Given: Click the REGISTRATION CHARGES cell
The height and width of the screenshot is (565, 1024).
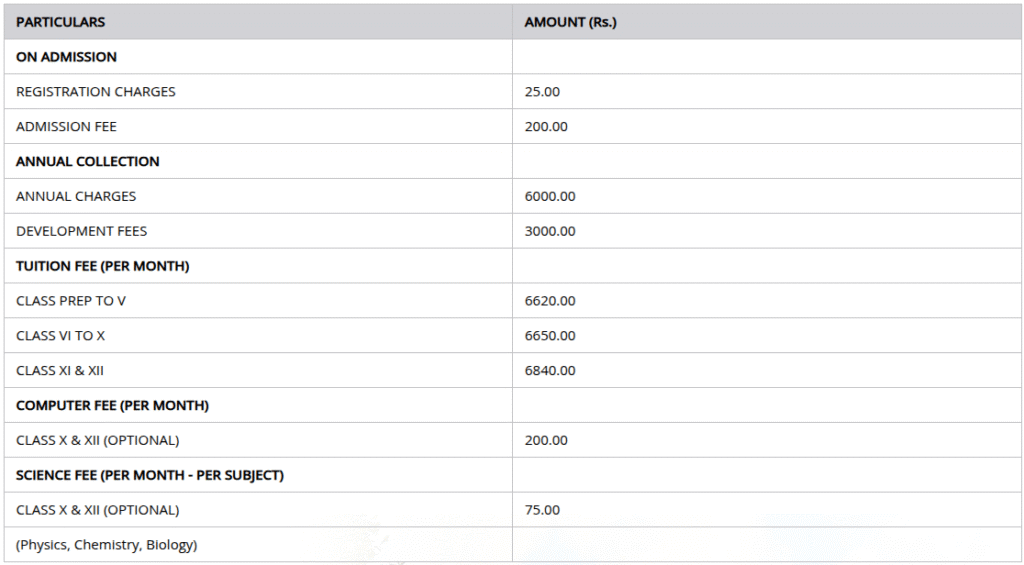Looking at the screenshot, I should coord(95,92).
